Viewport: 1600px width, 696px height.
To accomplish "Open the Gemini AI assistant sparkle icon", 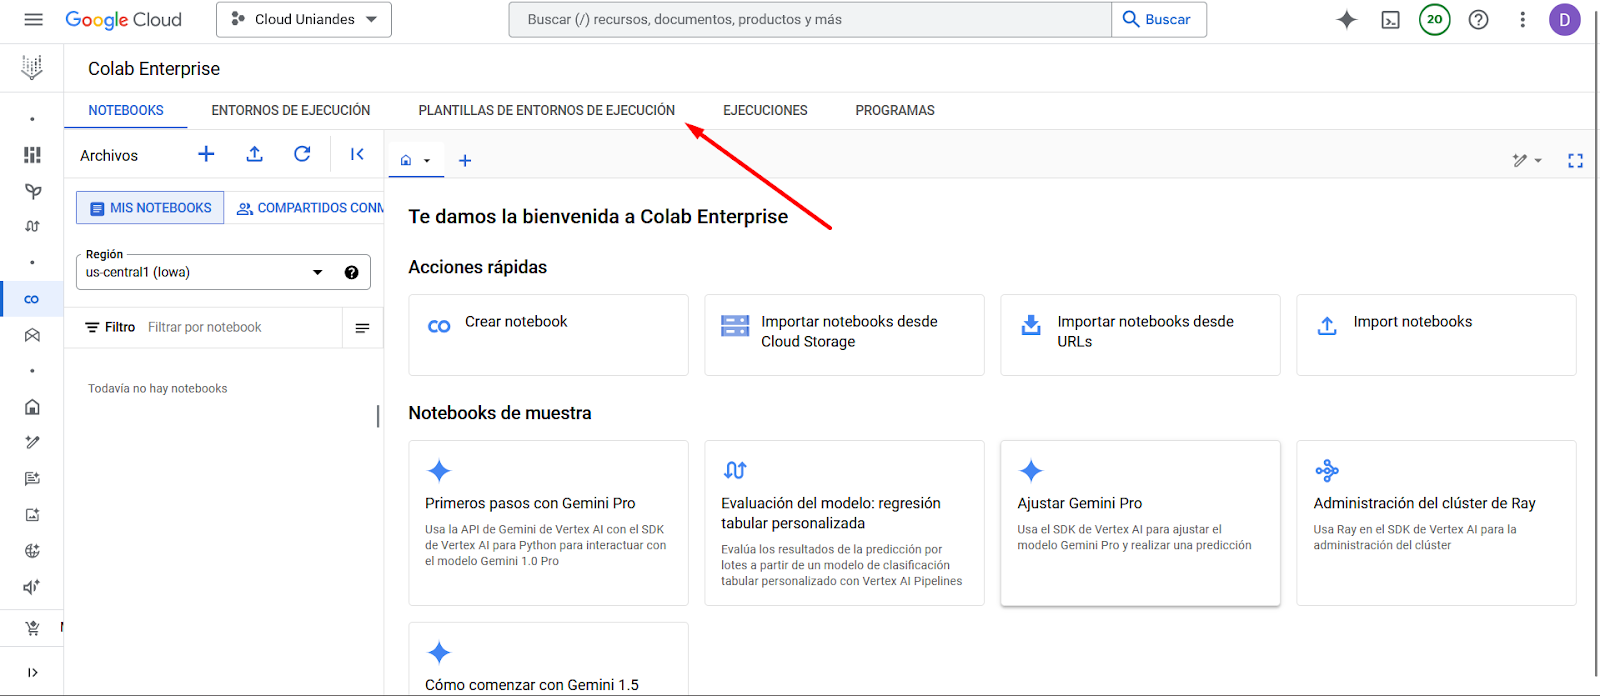I will click(1347, 19).
